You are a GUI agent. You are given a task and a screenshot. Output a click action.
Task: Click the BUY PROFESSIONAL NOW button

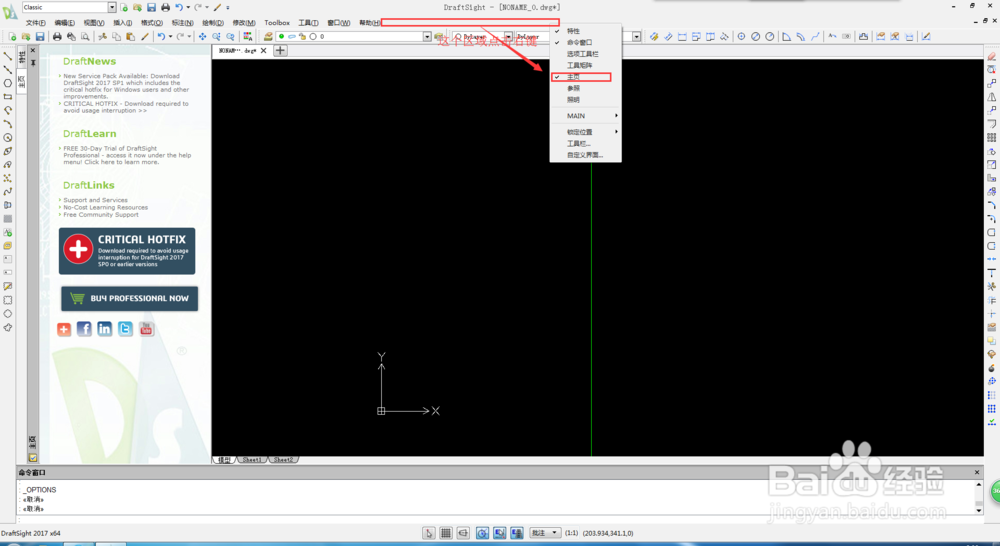click(129, 298)
